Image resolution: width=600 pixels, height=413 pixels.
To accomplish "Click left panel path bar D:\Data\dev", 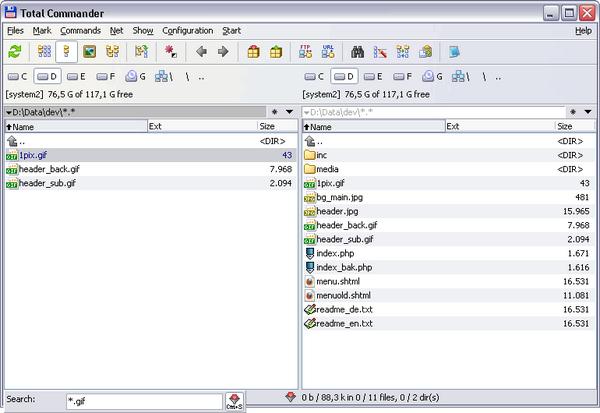I will point(135,112).
